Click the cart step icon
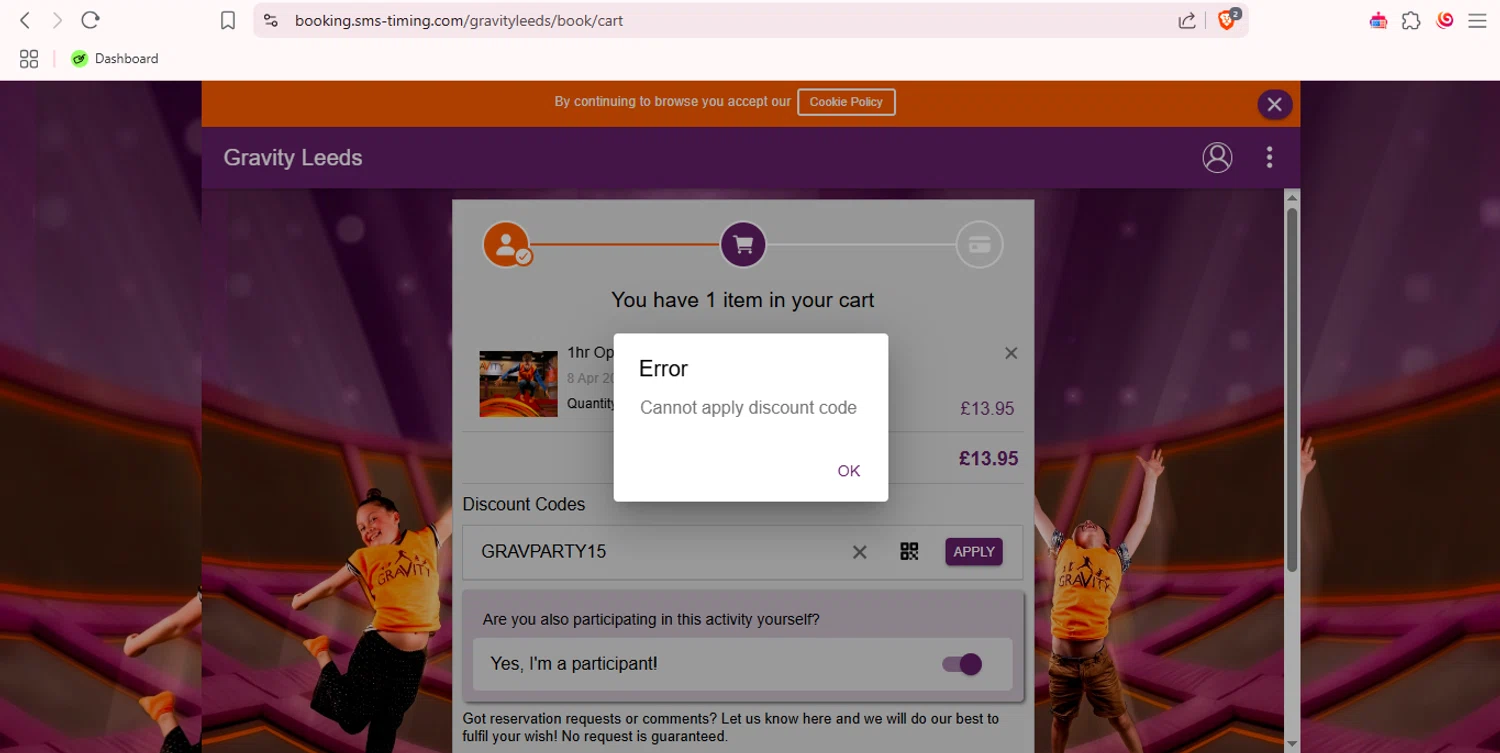The width and height of the screenshot is (1500, 753). point(743,245)
